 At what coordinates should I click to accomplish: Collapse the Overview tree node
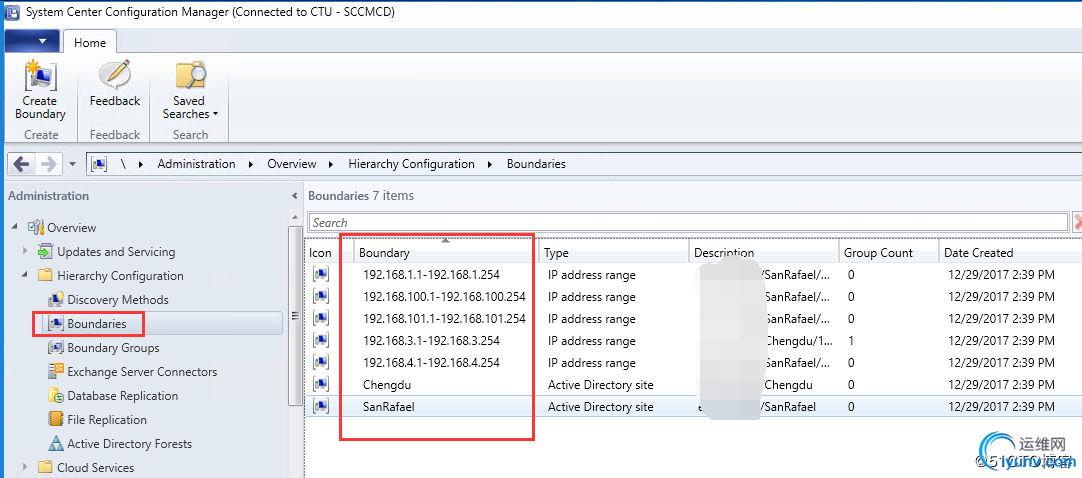[16, 228]
